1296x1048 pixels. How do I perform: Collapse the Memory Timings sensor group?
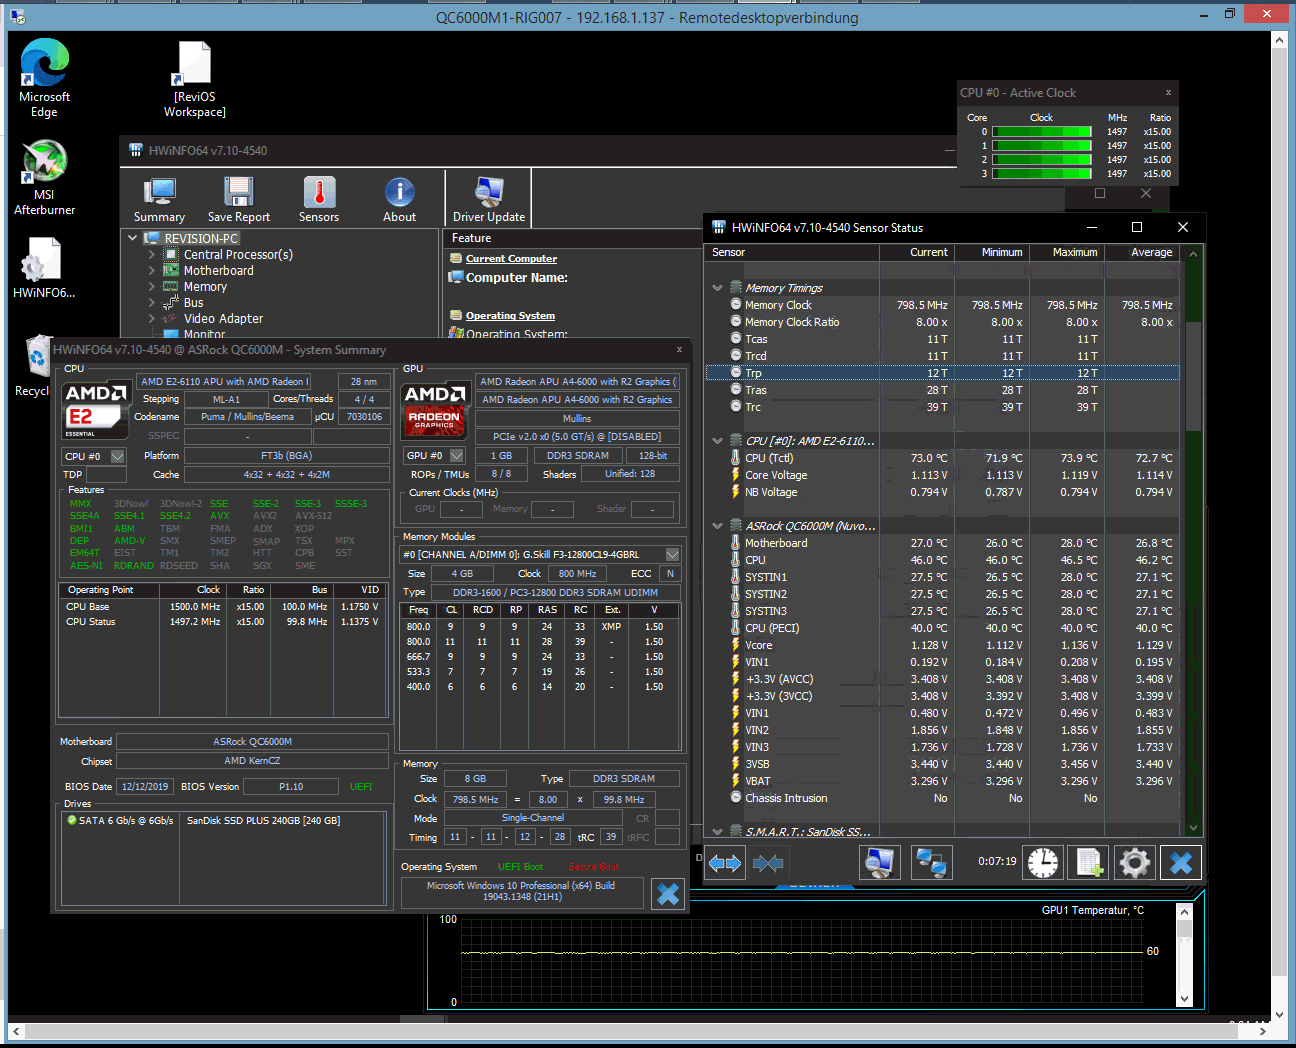click(717, 288)
